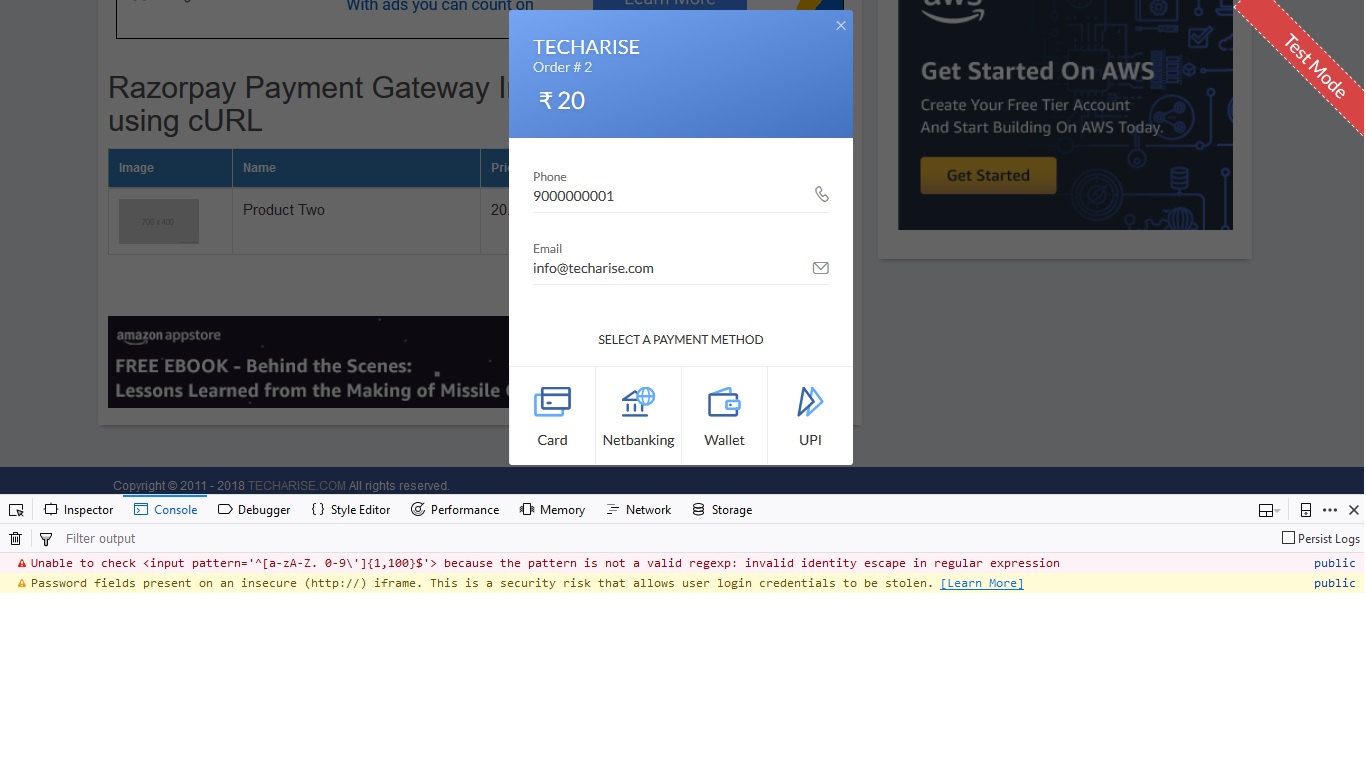The height and width of the screenshot is (768, 1366).
Task: Pick the Wallet payment method
Action: point(724,416)
